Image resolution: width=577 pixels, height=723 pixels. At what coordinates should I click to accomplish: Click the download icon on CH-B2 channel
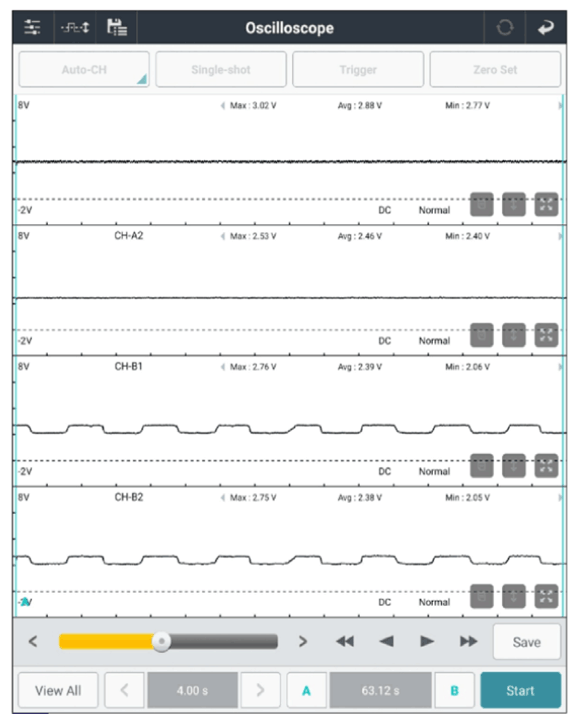pyautogui.click(x=514, y=596)
